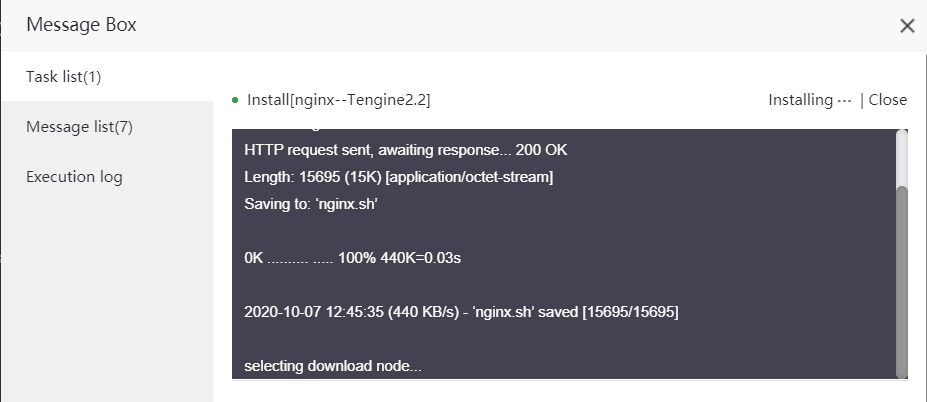Click the "Length: 15695 (15K)" log line

point(398,177)
